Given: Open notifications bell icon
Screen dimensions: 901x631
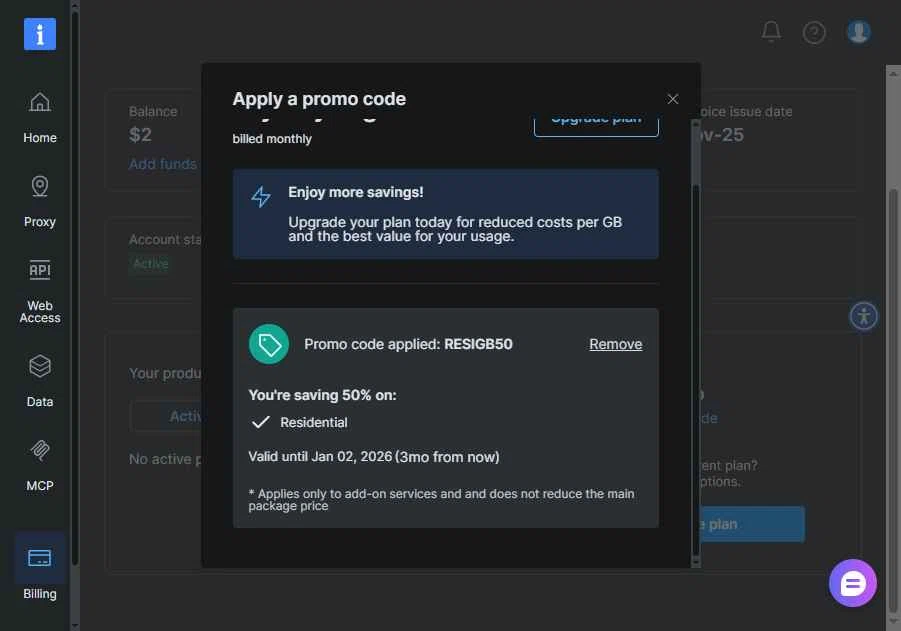Looking at the screenshot, I should tap(771, 32).
